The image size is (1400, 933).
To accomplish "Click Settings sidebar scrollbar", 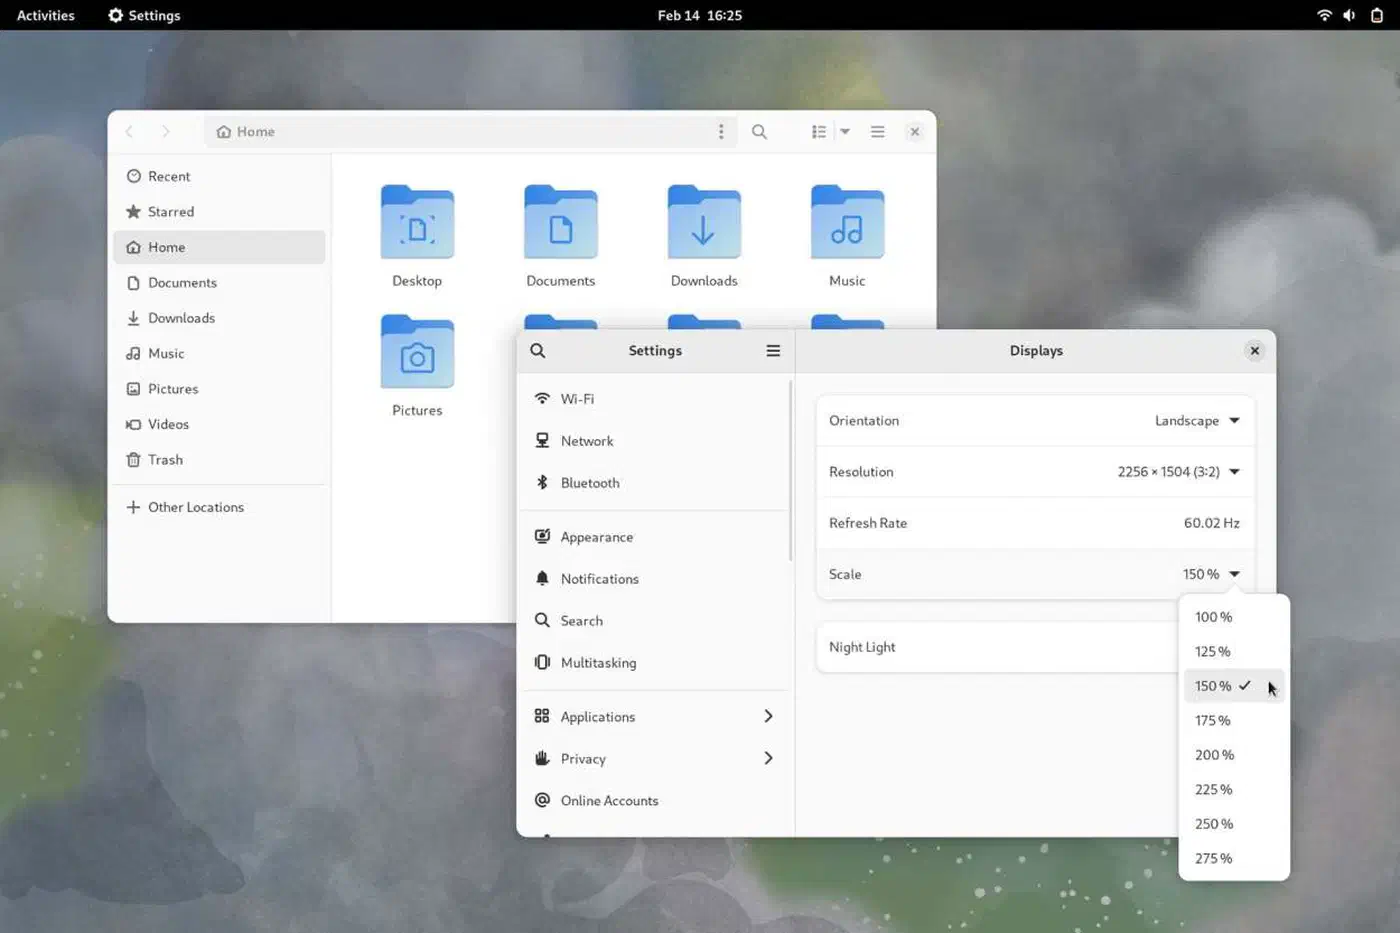I will point(790,470).
